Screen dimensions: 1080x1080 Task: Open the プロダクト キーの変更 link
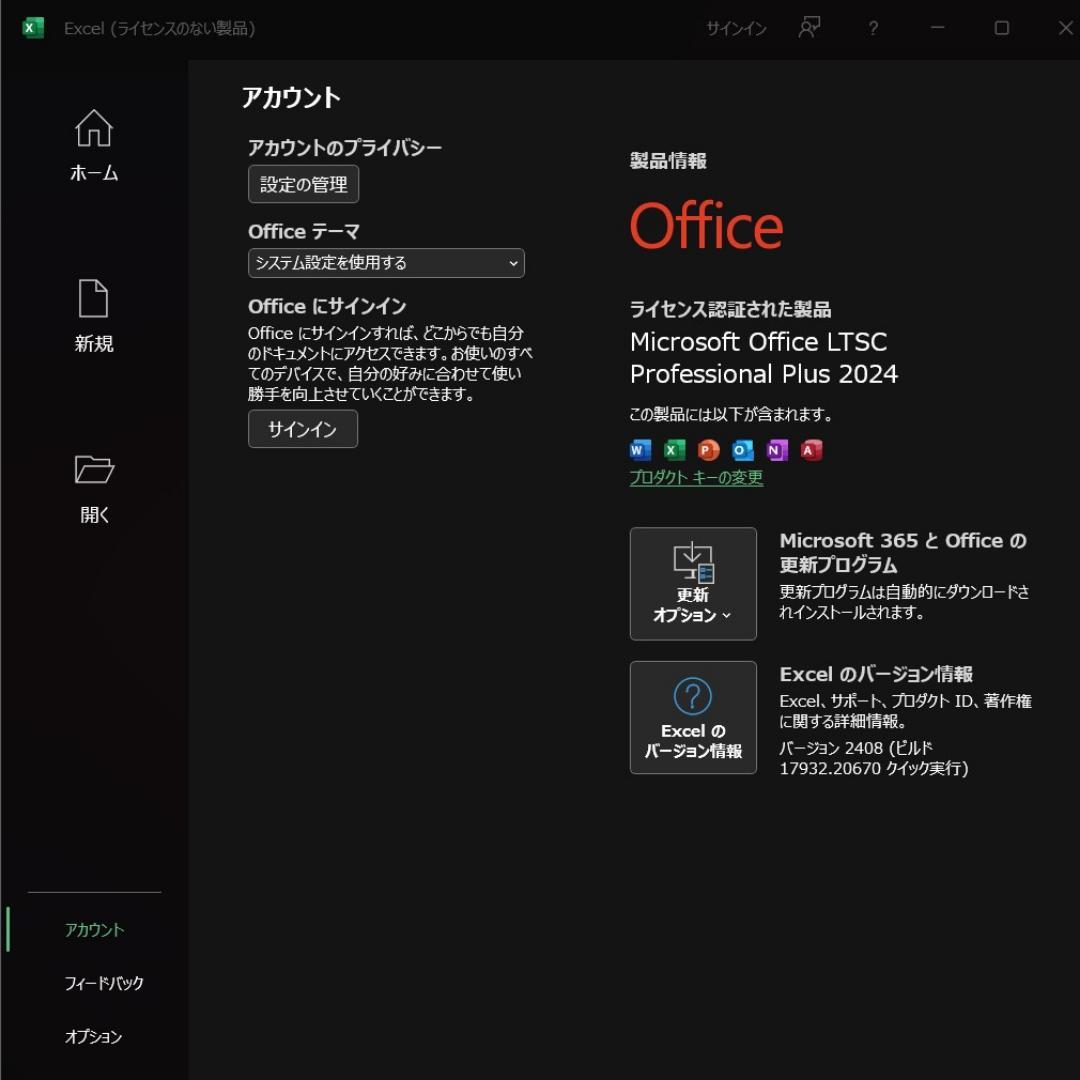(x=696, y=479)
